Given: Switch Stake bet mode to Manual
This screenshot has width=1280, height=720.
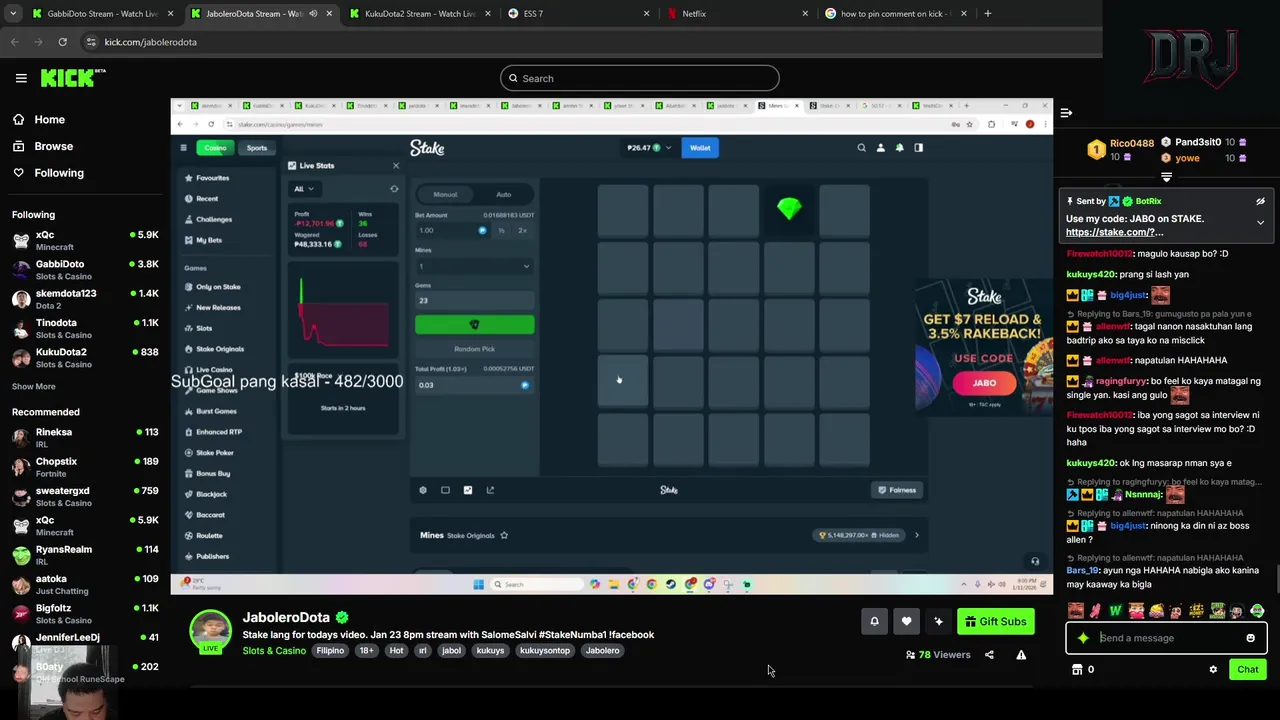Looking at the screenshot, I should [x=445, y=195].
